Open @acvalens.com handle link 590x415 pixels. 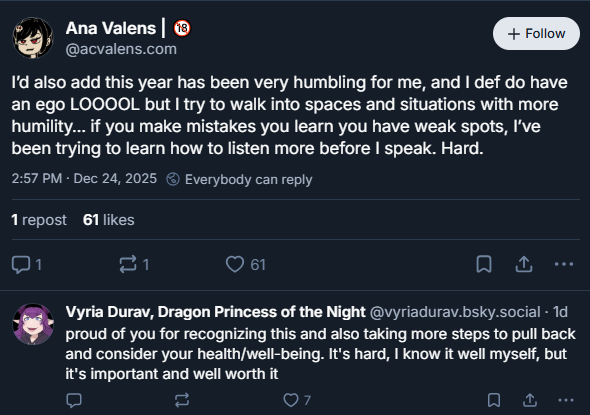point(121,49)
